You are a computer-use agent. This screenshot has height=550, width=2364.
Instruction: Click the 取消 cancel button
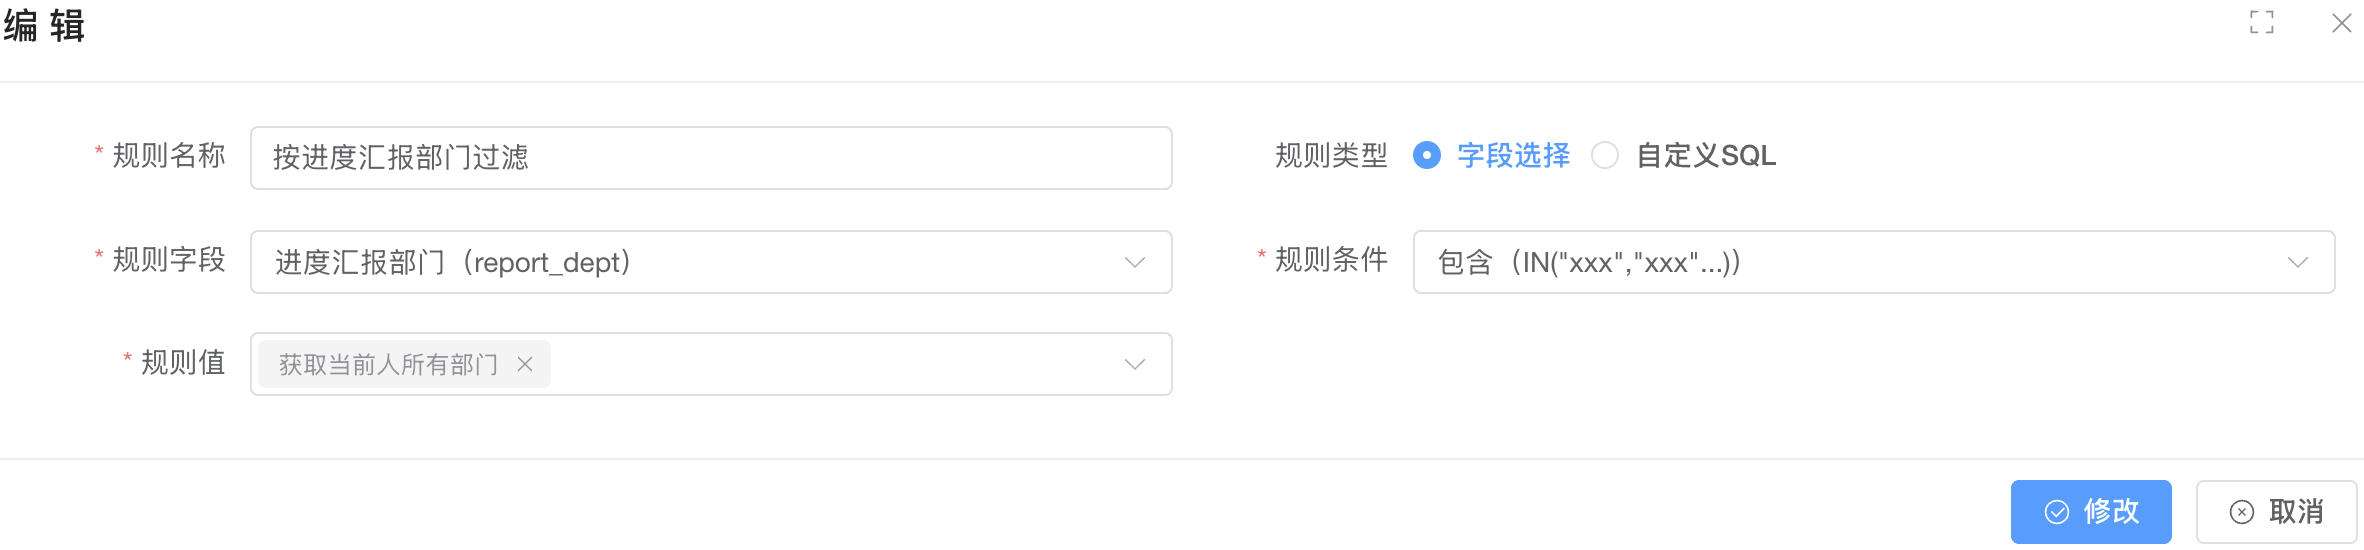tap(2276, 512)
